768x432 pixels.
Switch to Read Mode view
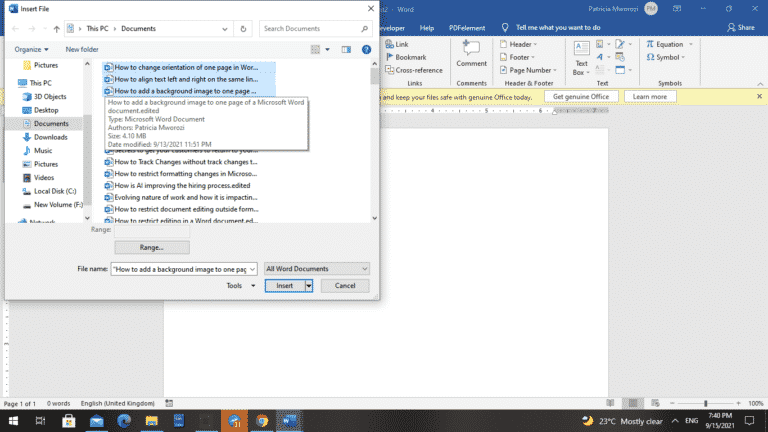pos(610,403)
